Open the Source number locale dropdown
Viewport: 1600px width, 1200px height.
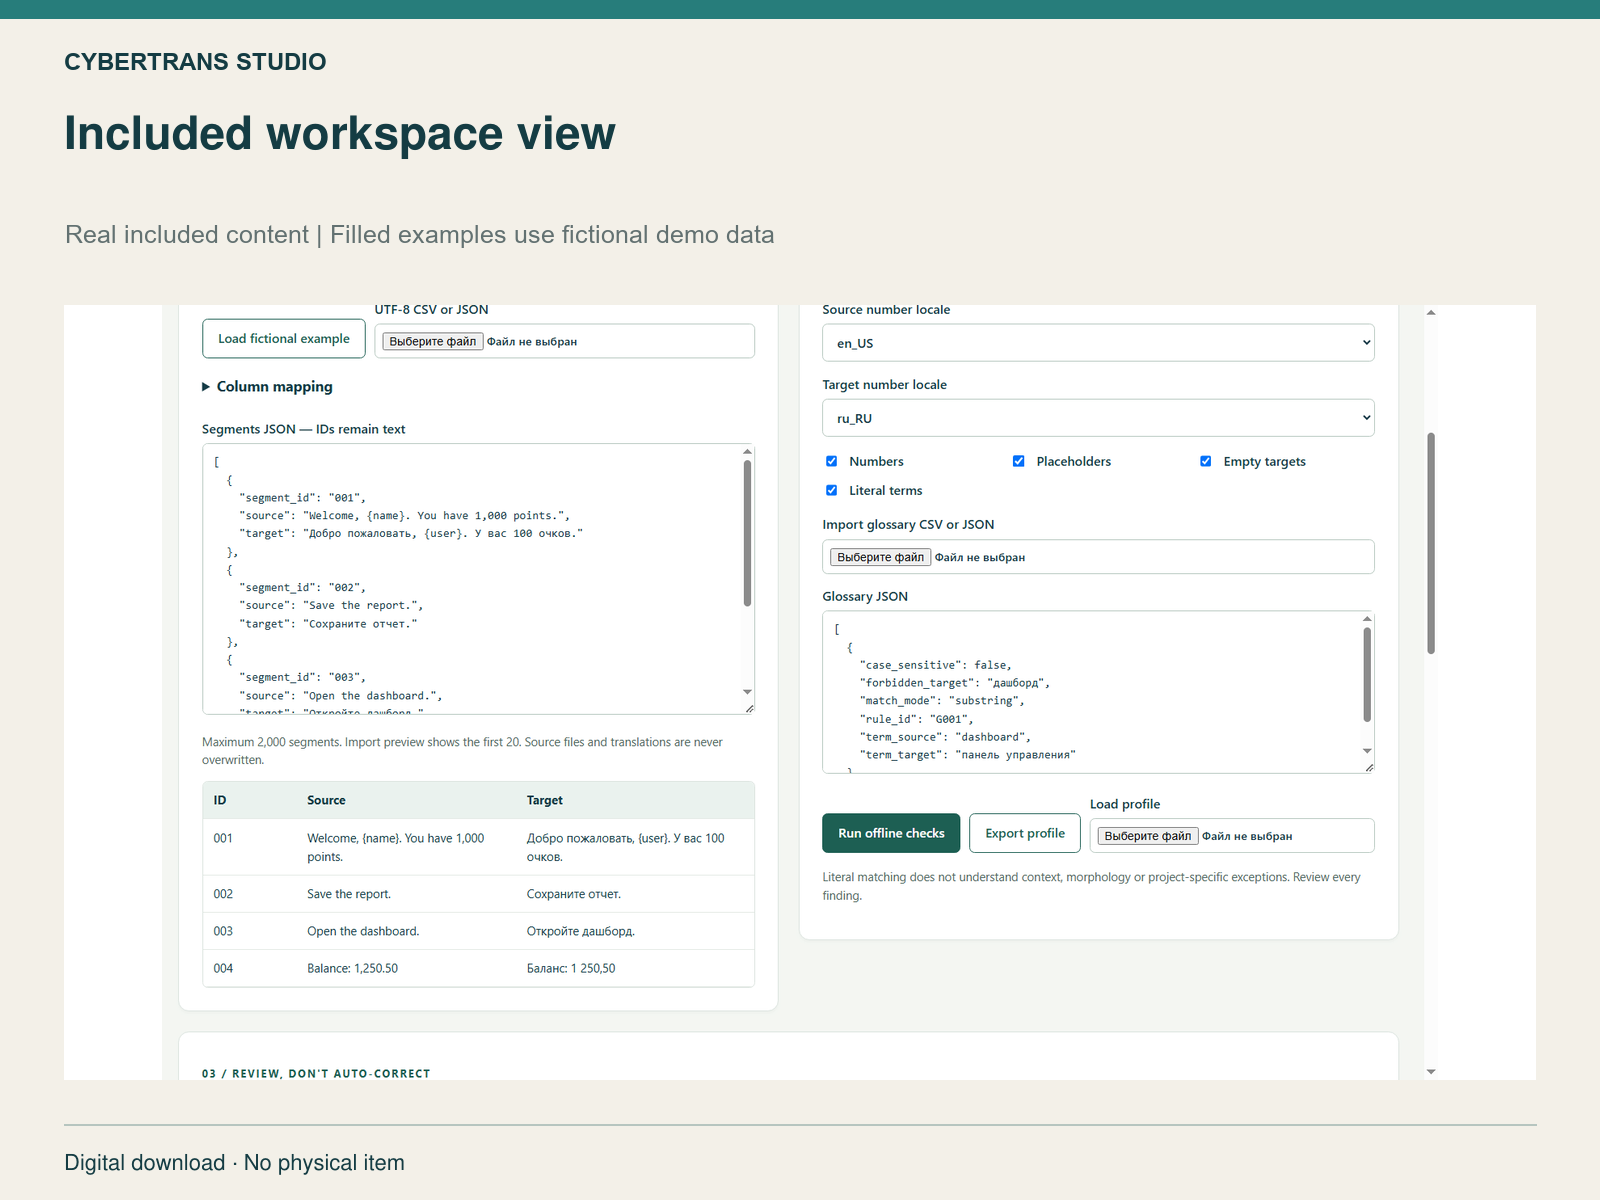click(x=1098, y=343)
